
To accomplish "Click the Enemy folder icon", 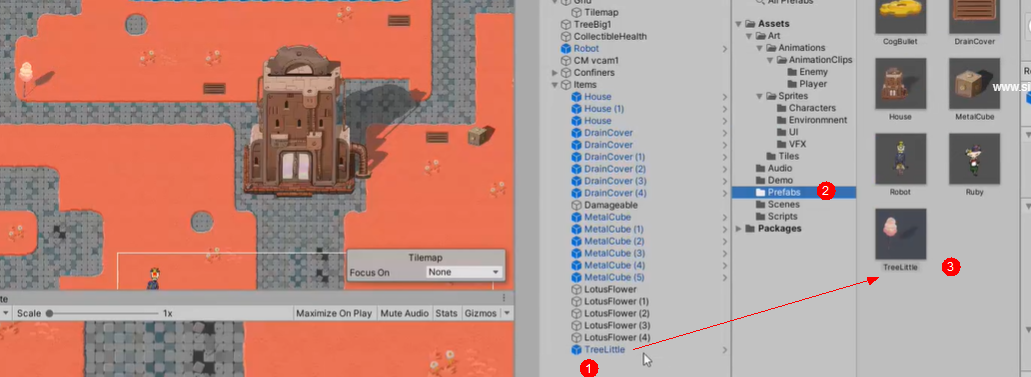I will pyautogui.click(x=792, y=72).
